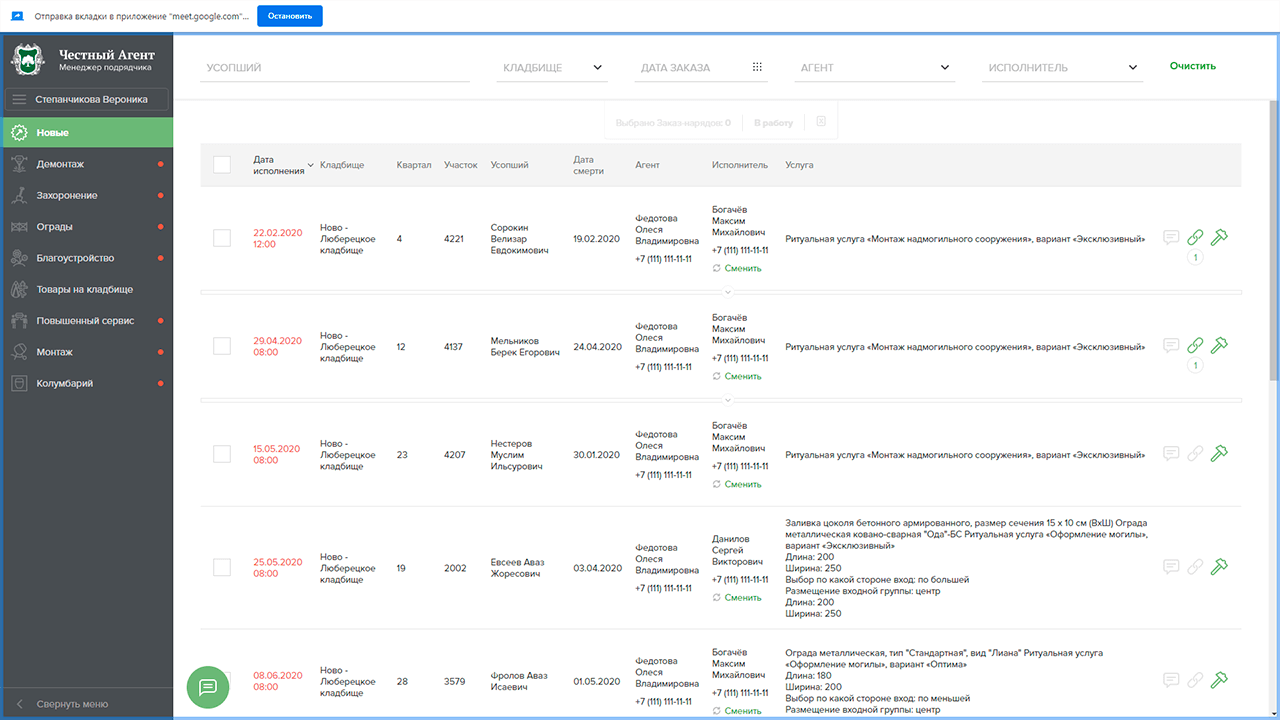Click link icon in Мельников Берек row

click(1195, 346)
